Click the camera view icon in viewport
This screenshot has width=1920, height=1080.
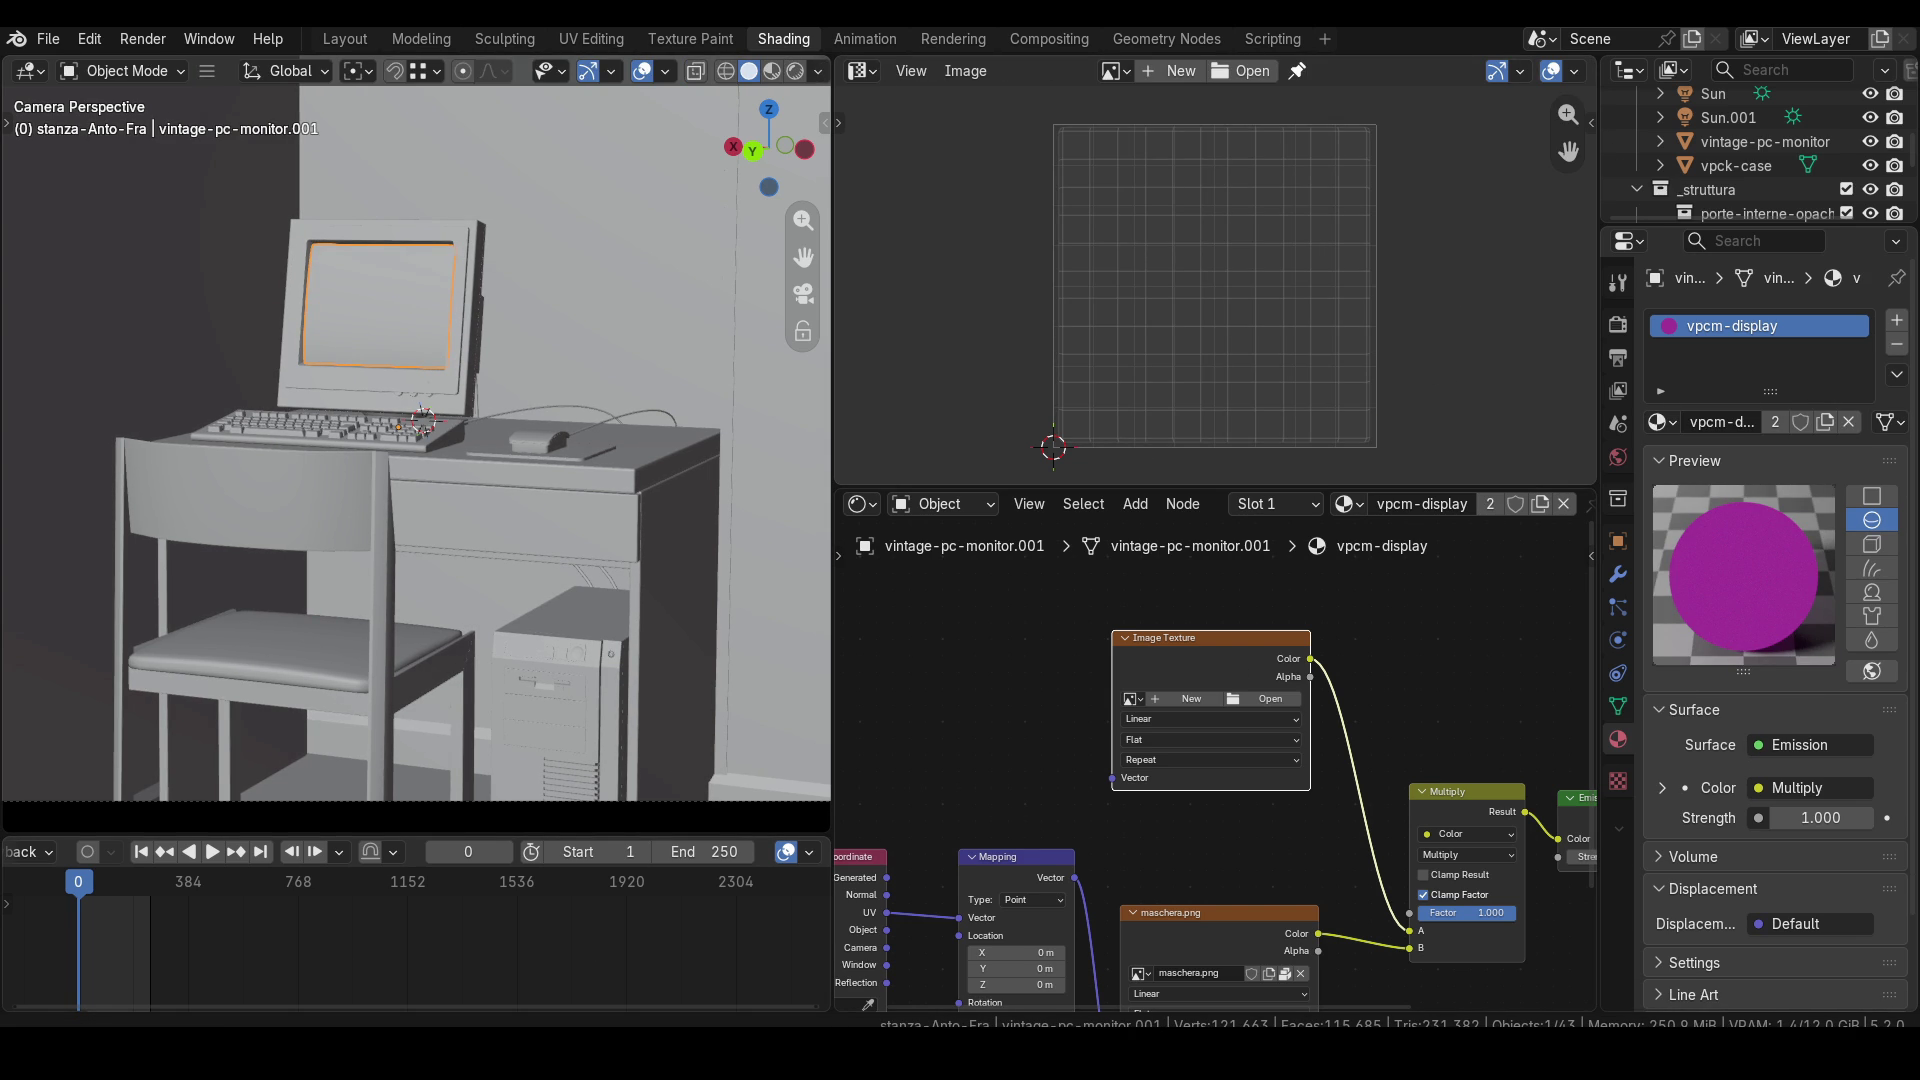point(803,294)
